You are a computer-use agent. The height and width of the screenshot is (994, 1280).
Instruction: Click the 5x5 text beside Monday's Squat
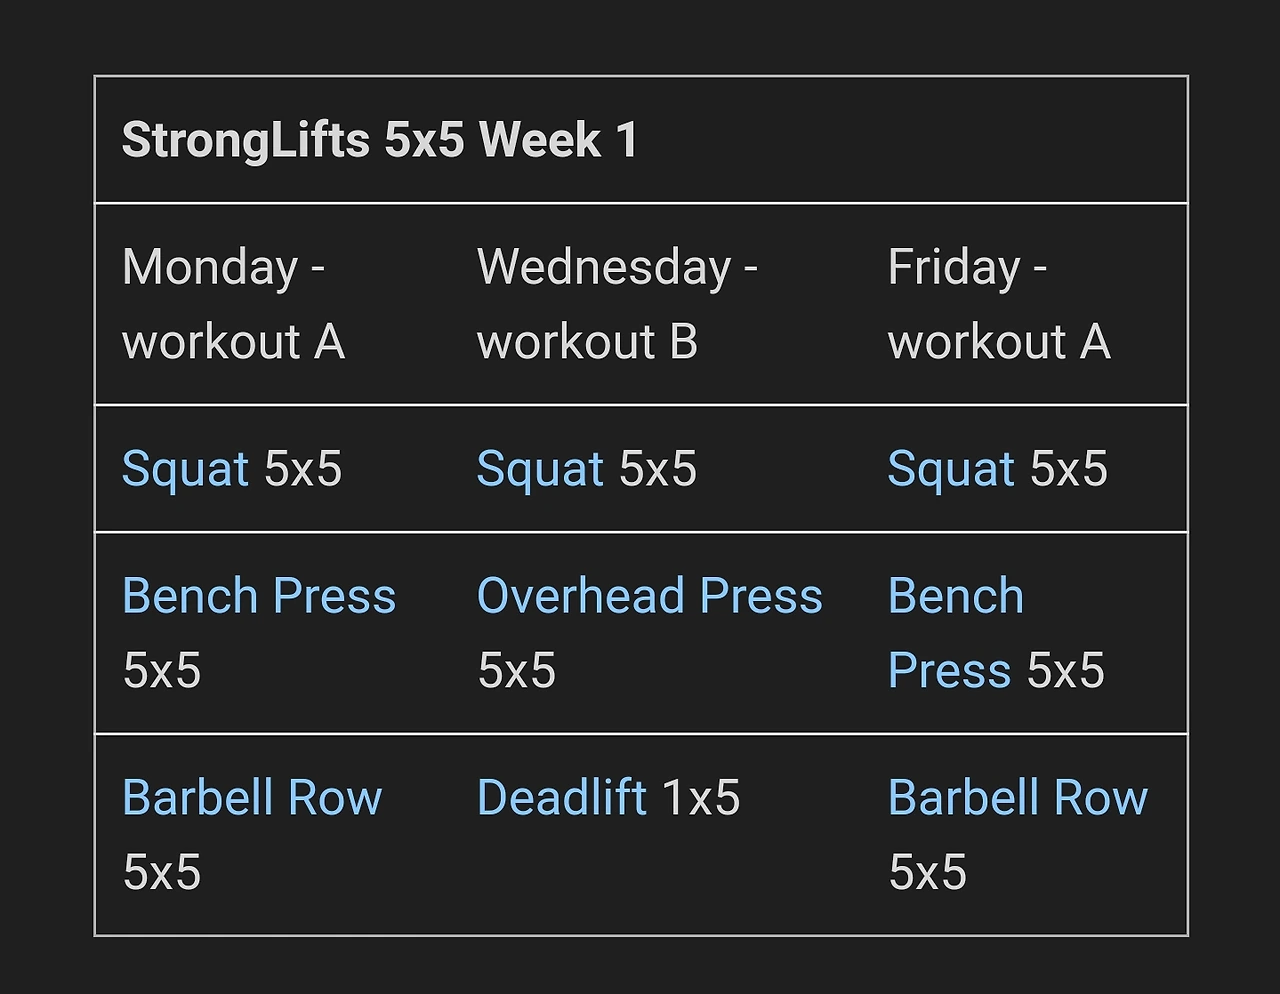pyautogui.click(x=303, y=470)
